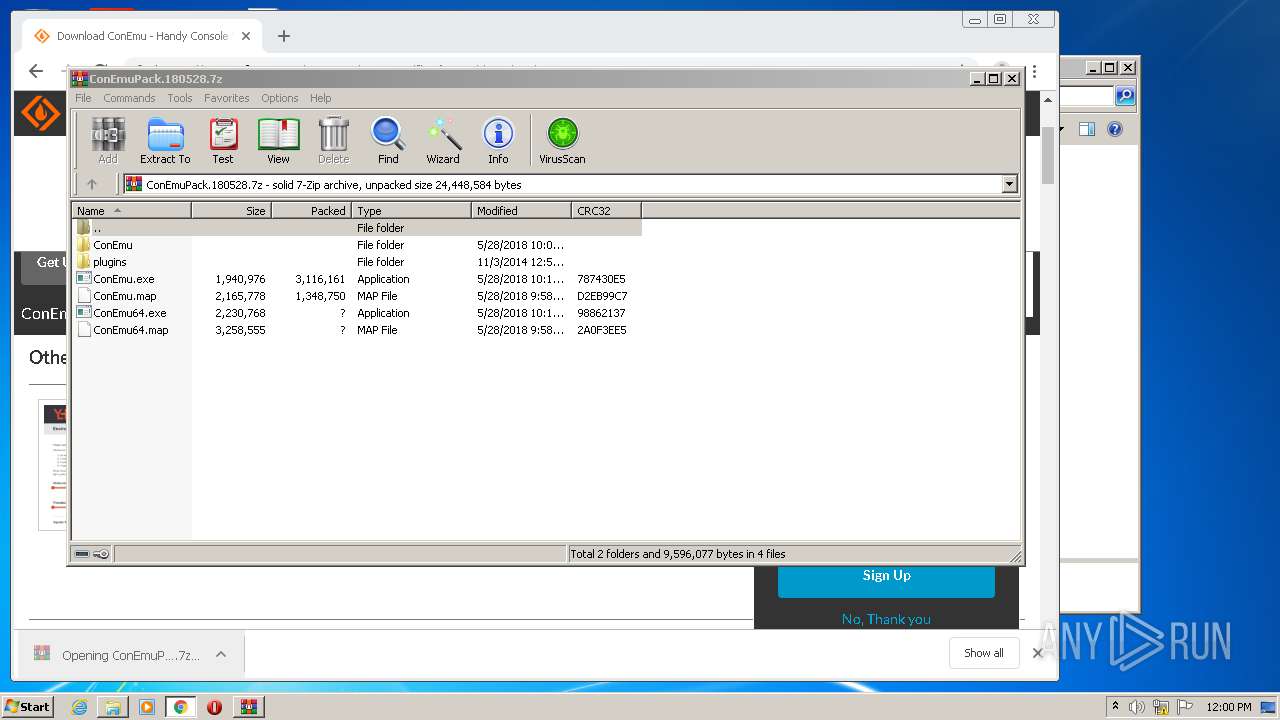Screen dimensions: 1280x720
Task: Show hidden system tray icons
Action: (1116, 707)
